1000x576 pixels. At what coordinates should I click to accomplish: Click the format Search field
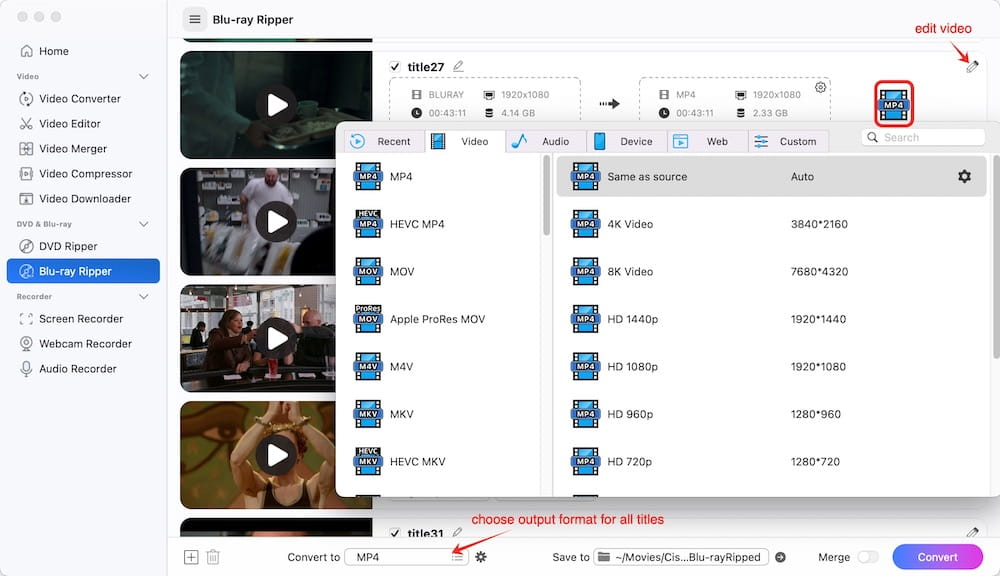coord(923,137)
